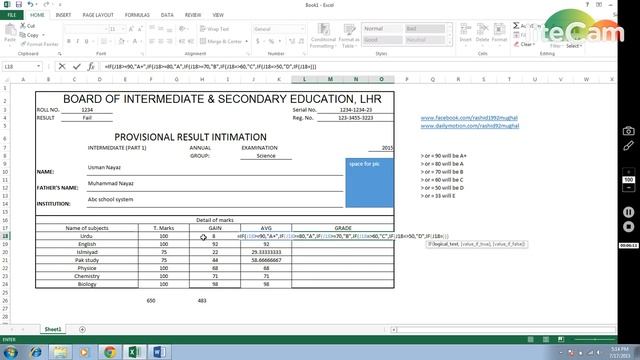This screenshot has width=640, height=360.
Task: Open the Clear dropdown in Editing group
Action: pyautogui.click(x=534, y=44)
